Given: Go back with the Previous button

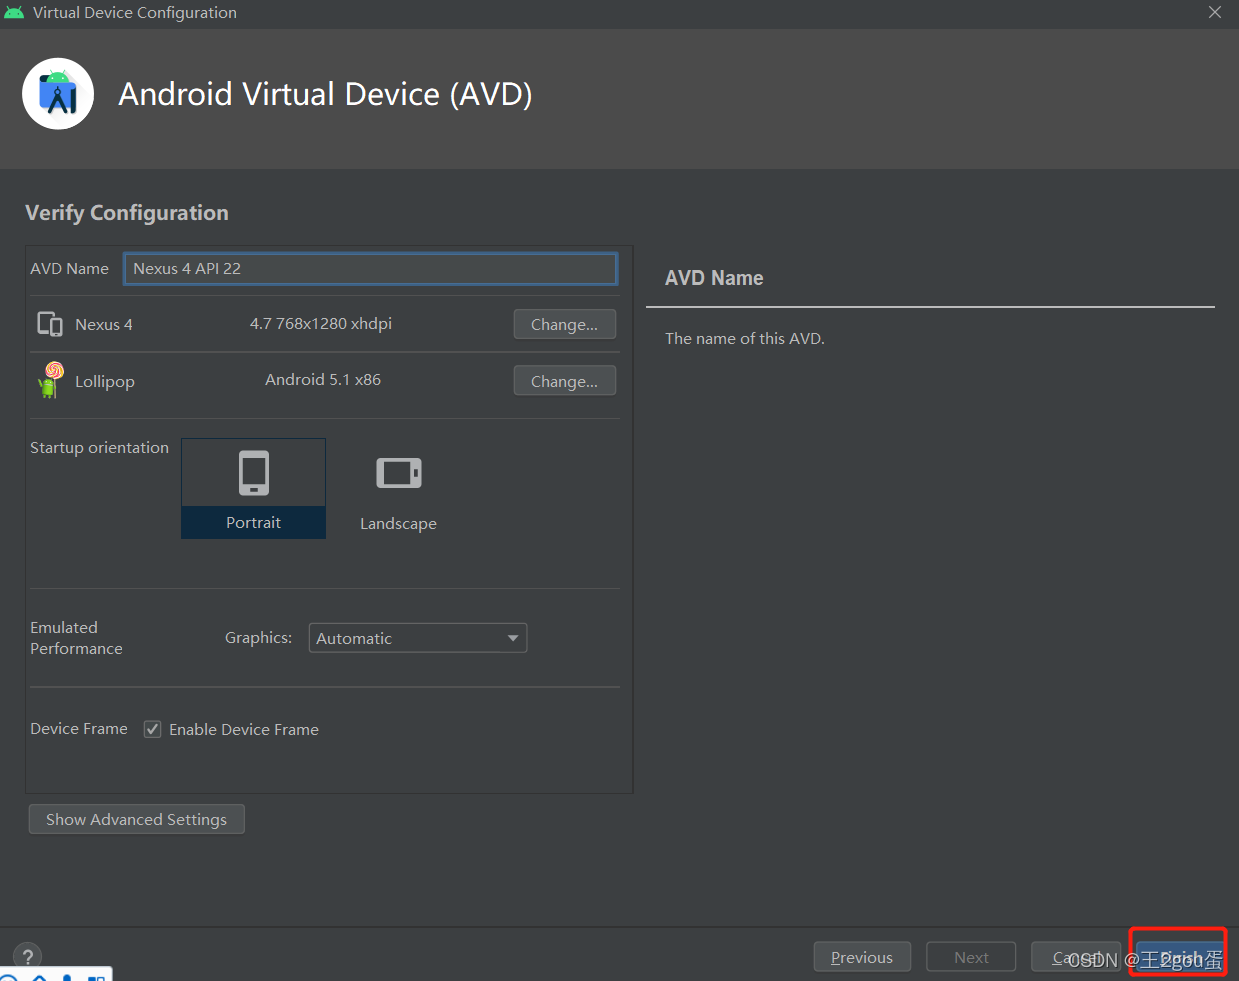Looking at the screenshot, I should pyautogui.click(x=862, y=957).
